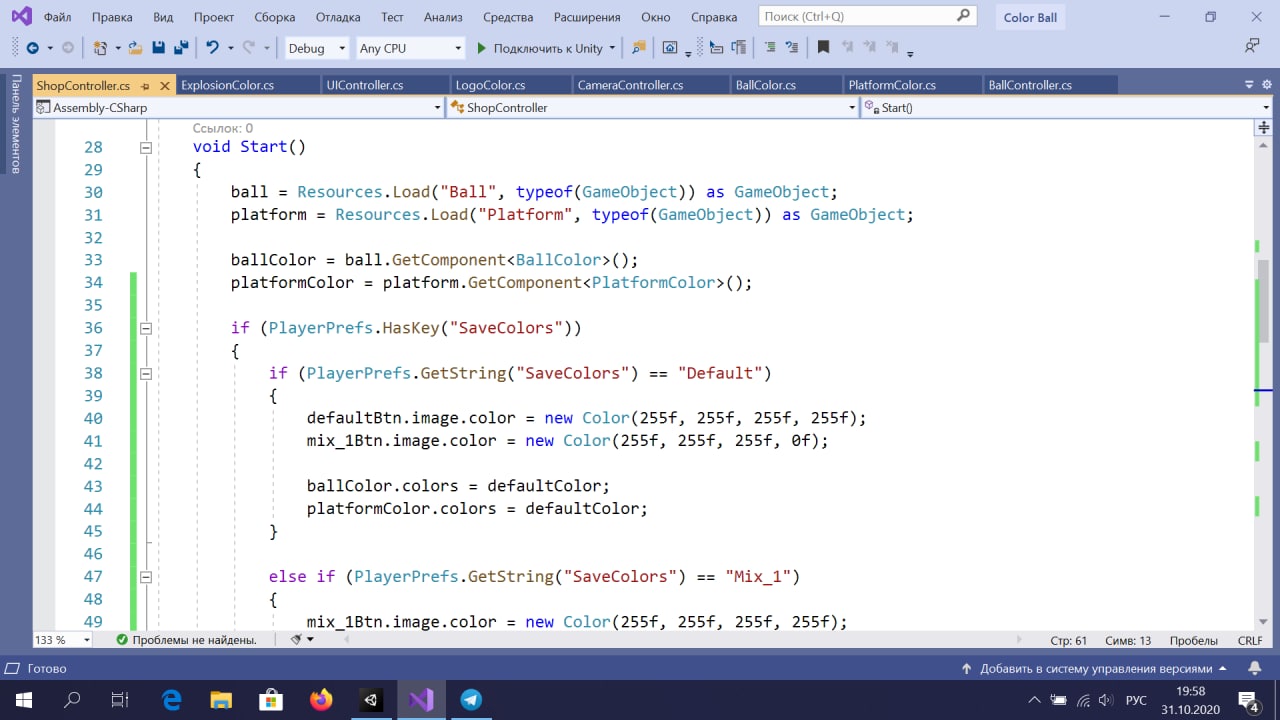Viewport: 1280px width, 720px height.
Task: Toggle the Bookmark icon in toolbar
Action: pos(823,48)
